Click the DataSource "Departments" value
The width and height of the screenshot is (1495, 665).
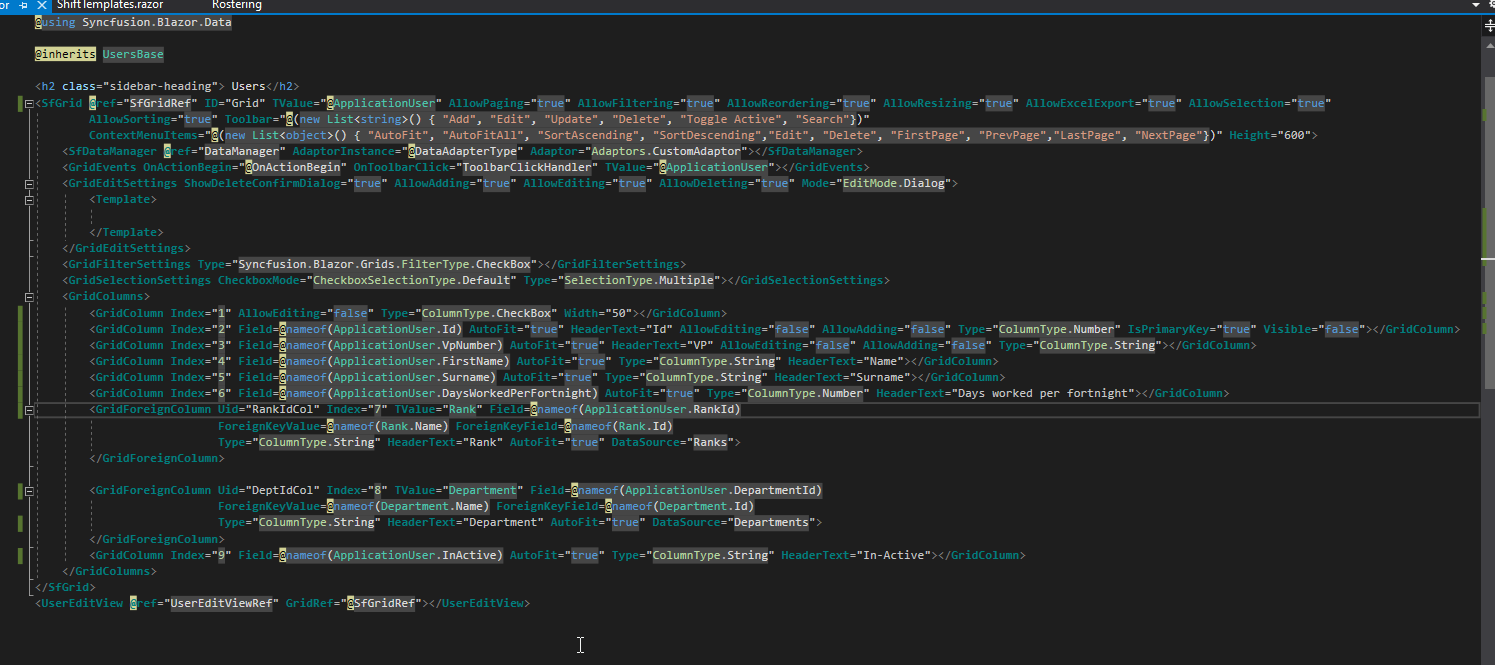tap(770, 523)
